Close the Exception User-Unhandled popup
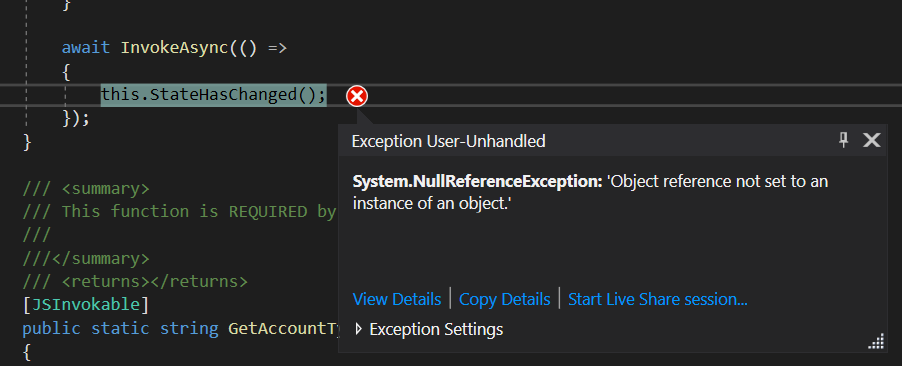Viewport: 902px width, 366px height. click(x=872, y=140)
